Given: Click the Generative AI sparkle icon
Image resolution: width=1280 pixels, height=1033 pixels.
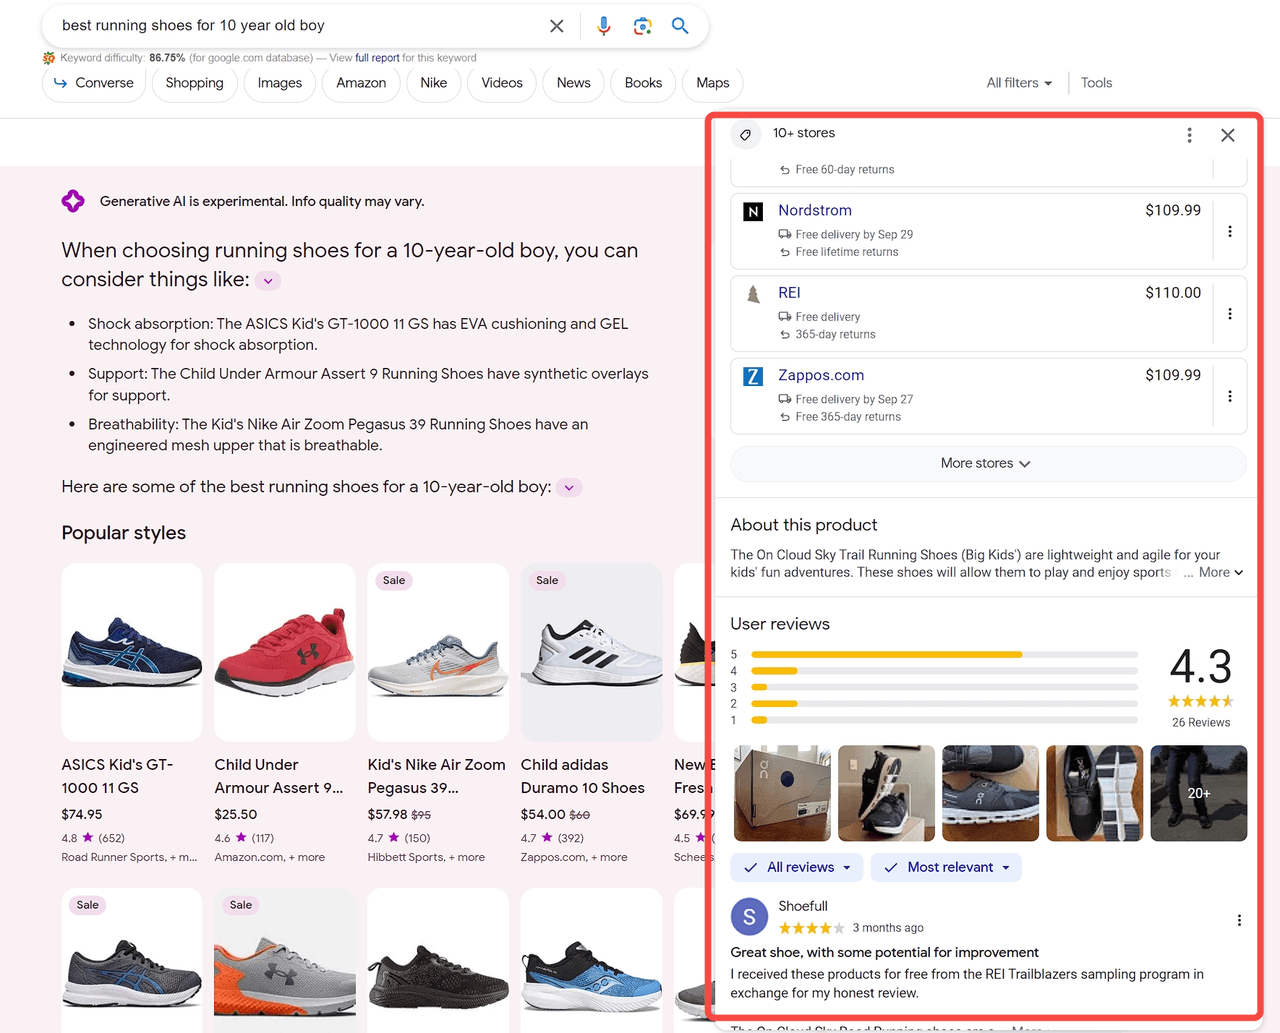Looking at the screenshot, I should click(x=73, y=201).
